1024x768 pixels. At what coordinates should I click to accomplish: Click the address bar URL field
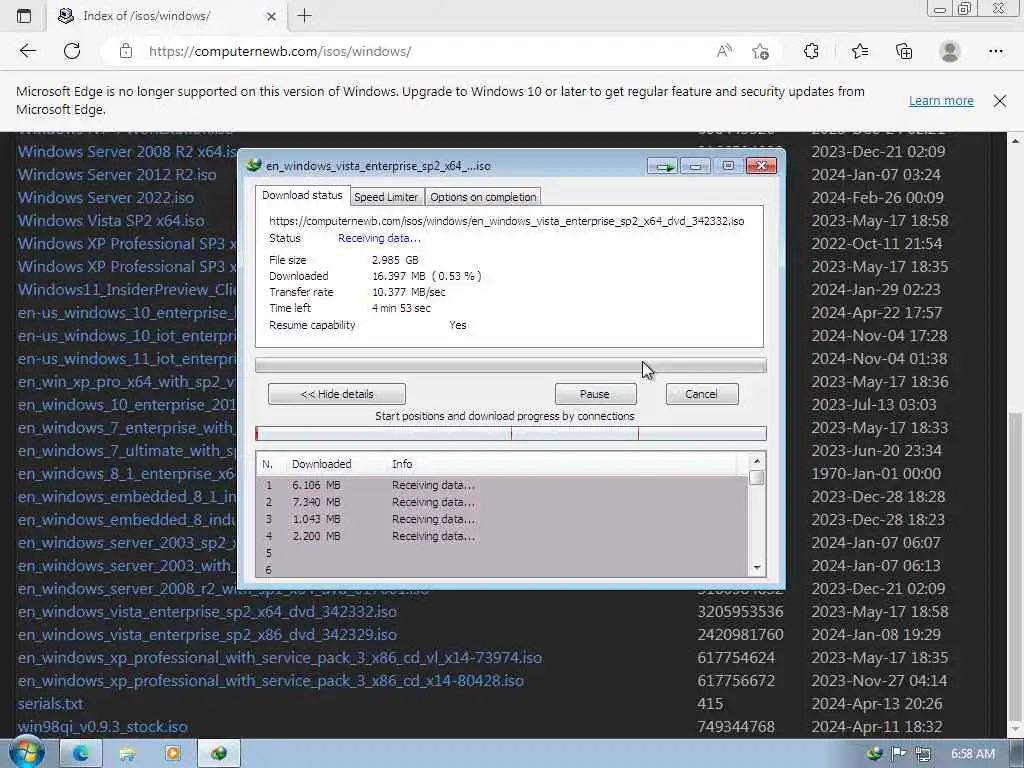coord(418,51)
